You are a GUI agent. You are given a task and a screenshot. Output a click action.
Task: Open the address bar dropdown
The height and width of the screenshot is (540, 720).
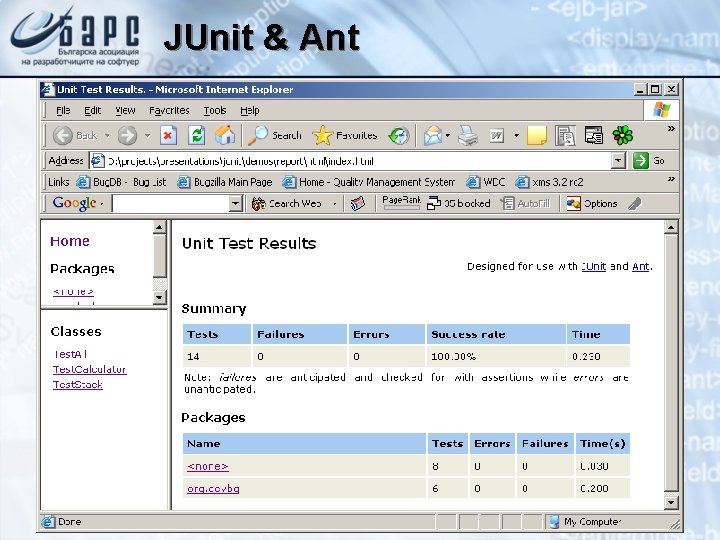tap(619, 161)
